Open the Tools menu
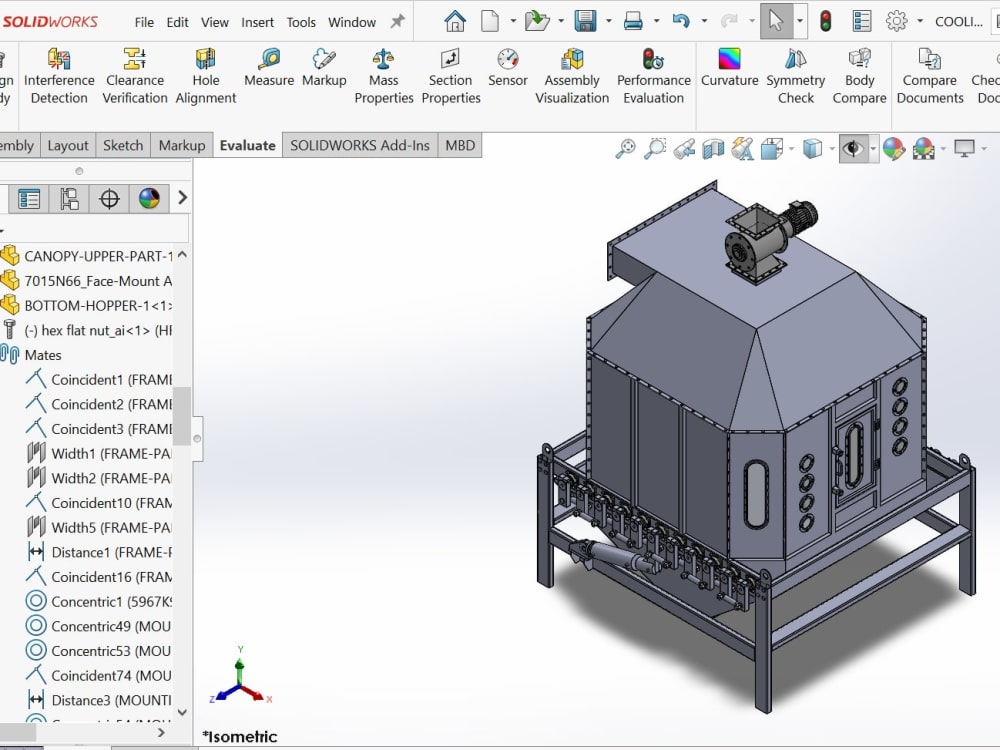 tap(301, 22)
